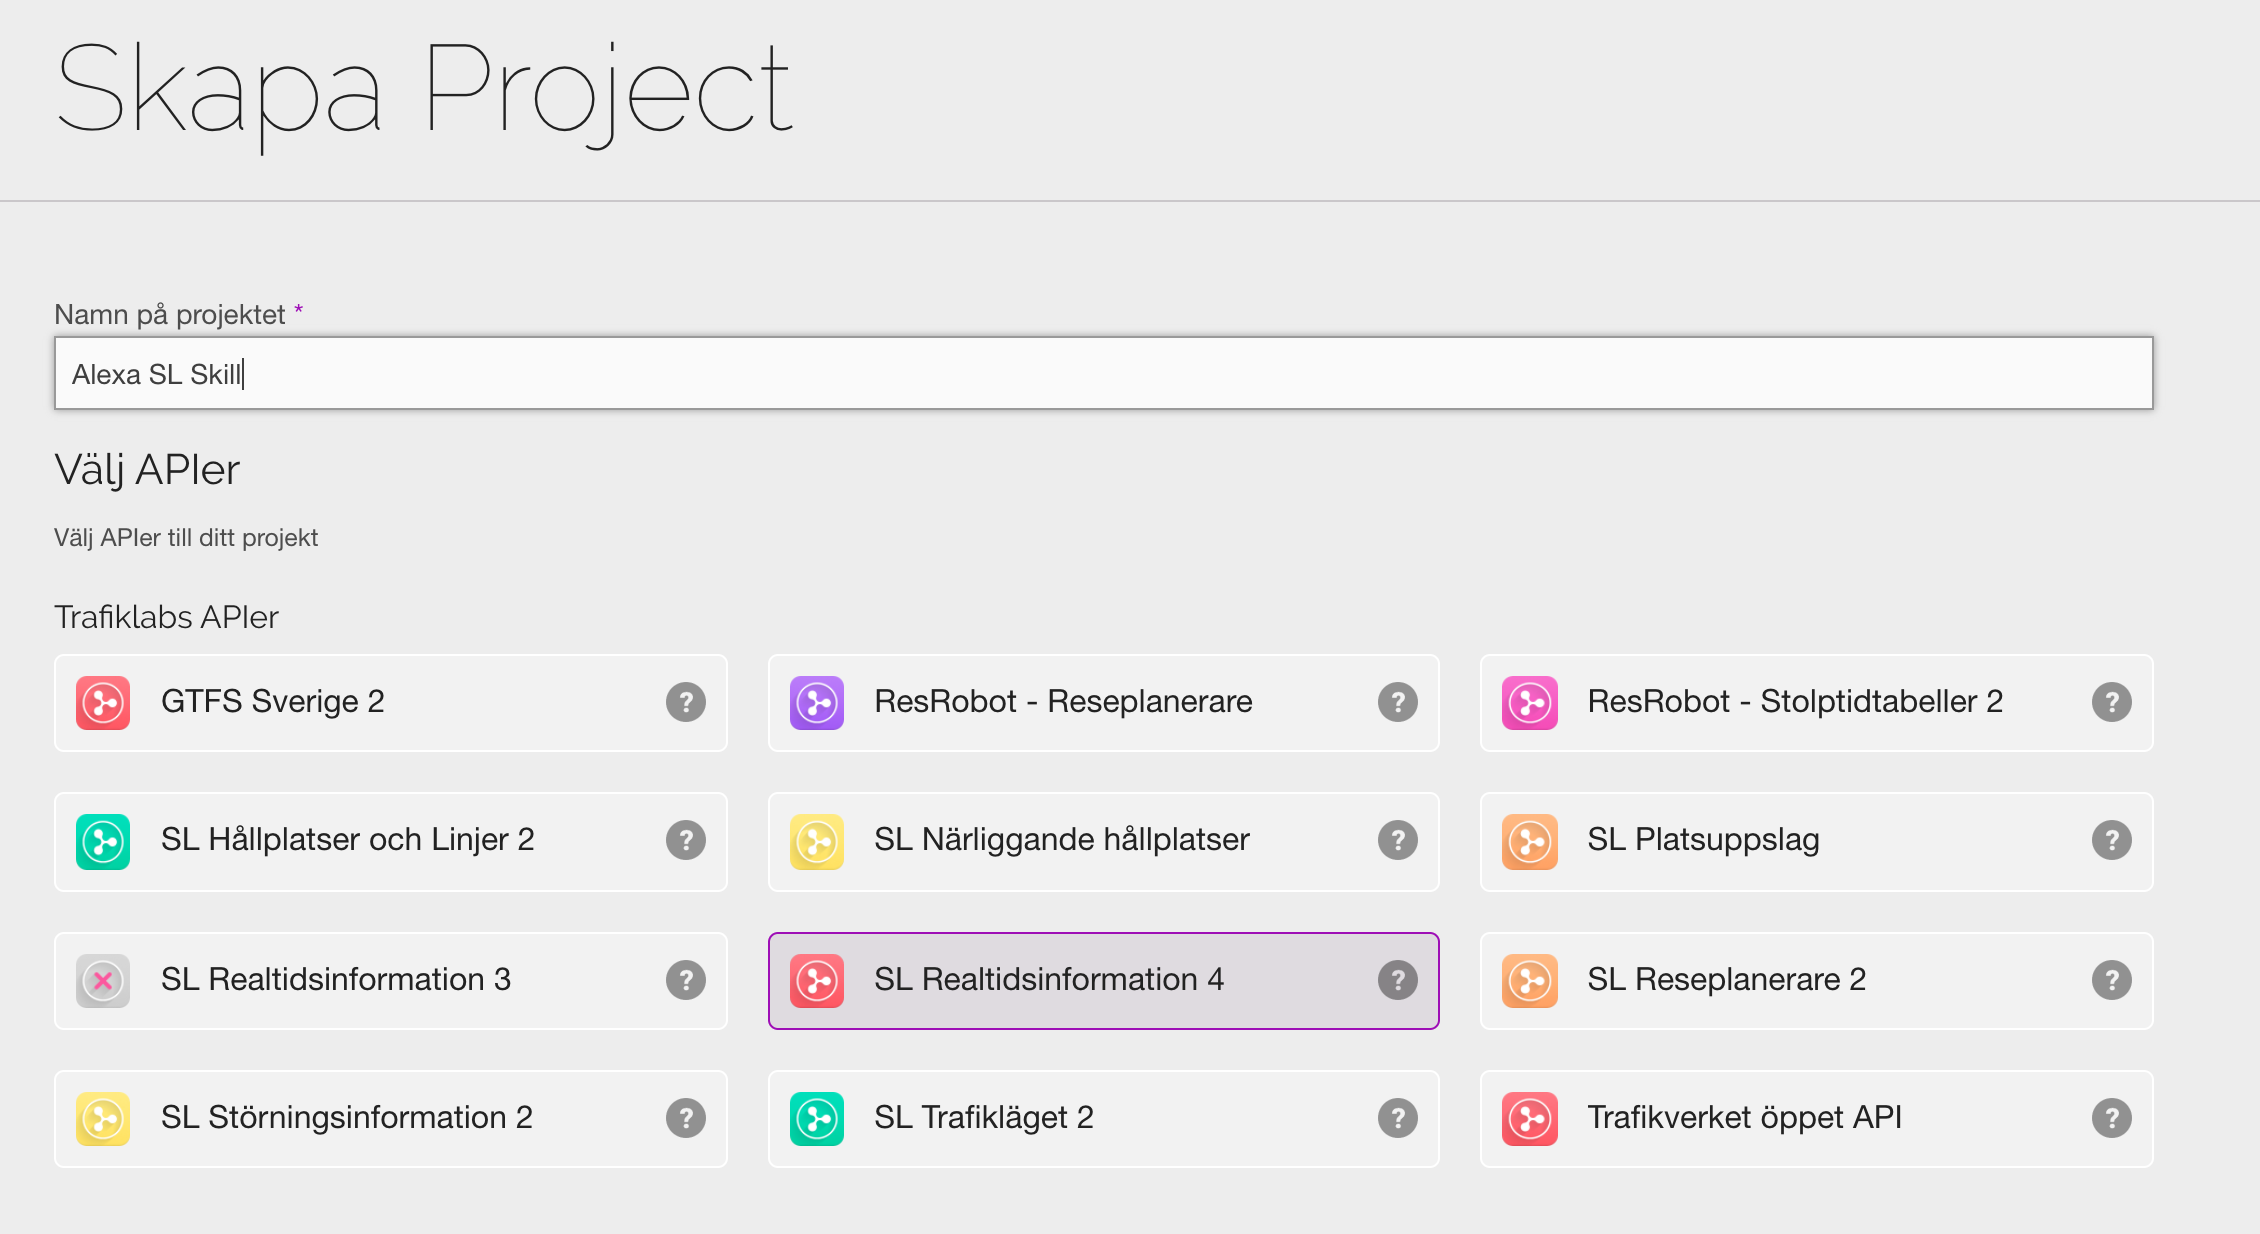
Task: Open help for Trafikverket öppet API
Action: [2111, 1118]
